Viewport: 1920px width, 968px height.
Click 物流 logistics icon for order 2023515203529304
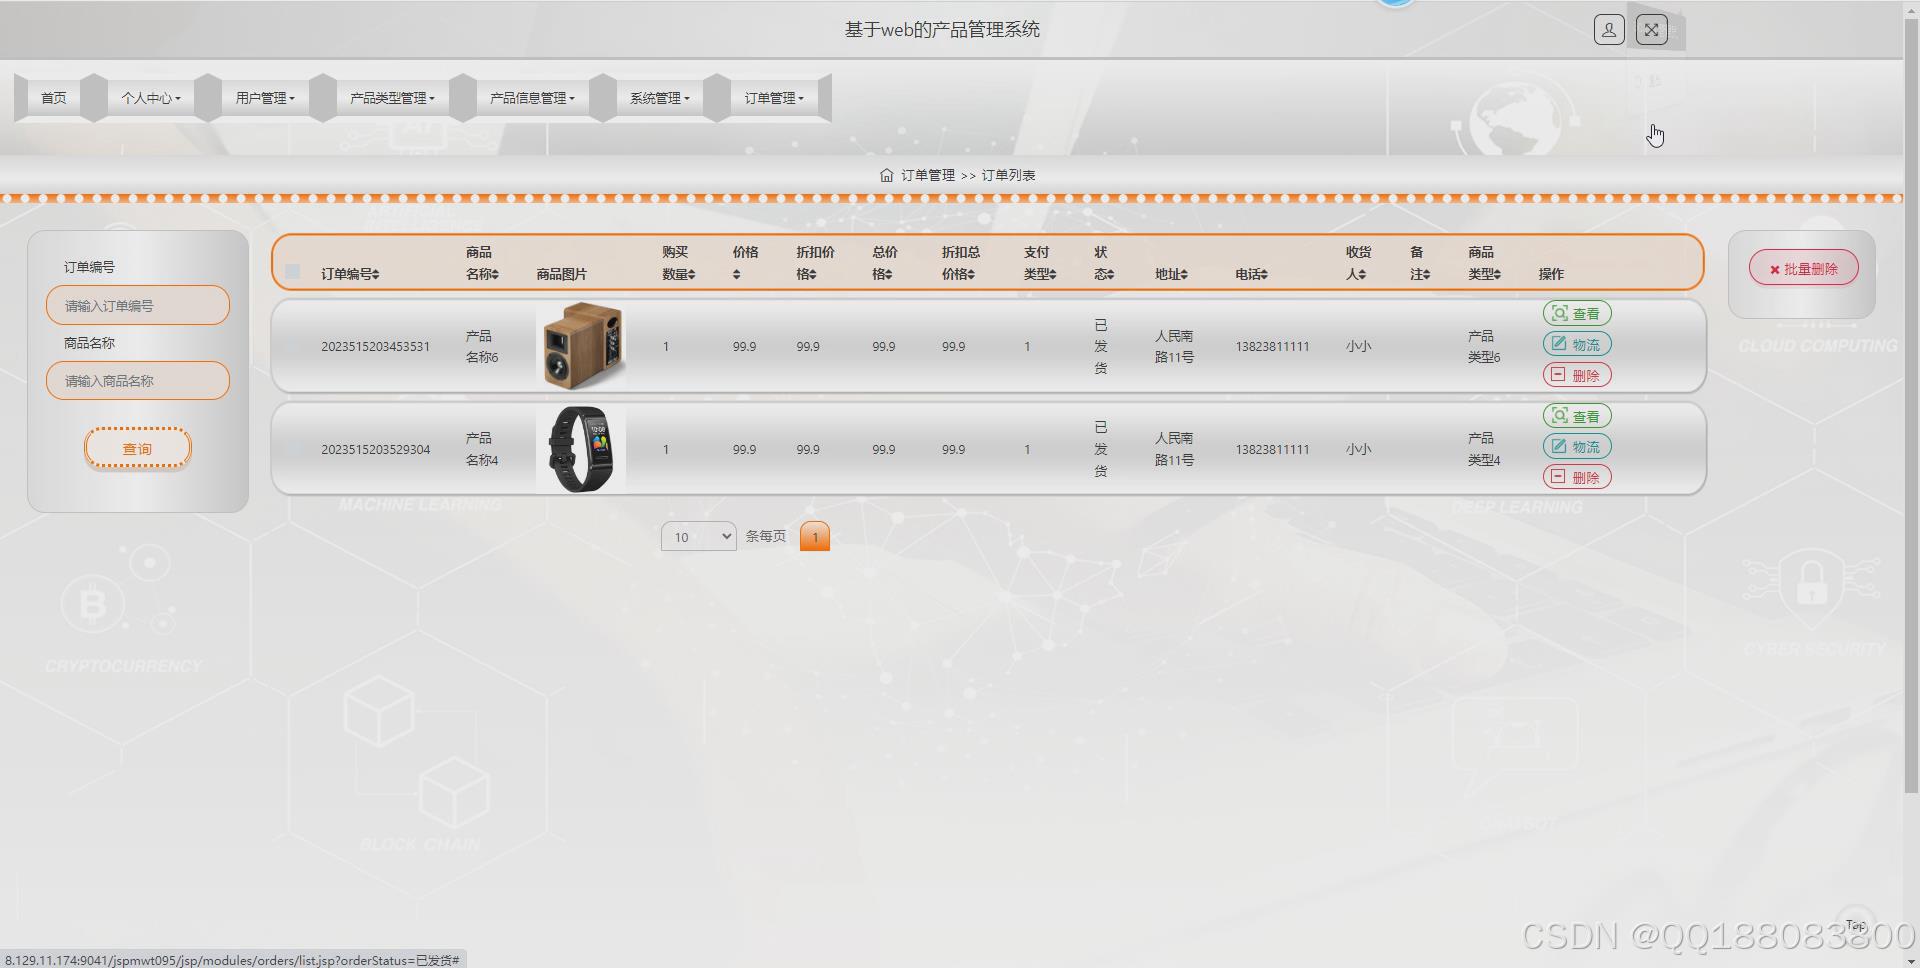click(x=1577, y=446)
